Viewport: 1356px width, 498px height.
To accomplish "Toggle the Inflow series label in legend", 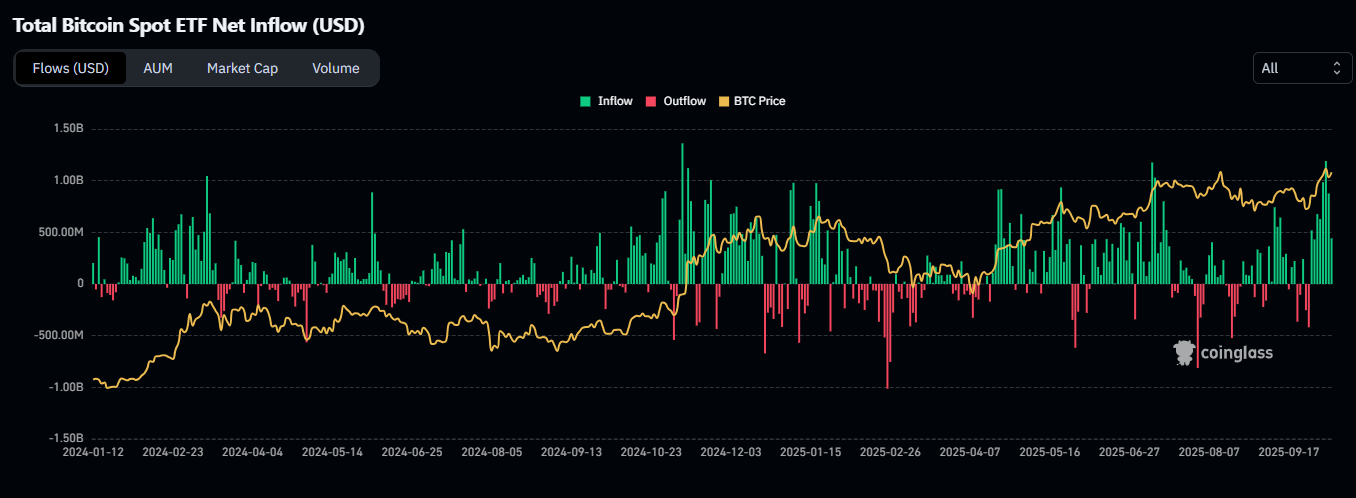I will (x=615, y=101).
